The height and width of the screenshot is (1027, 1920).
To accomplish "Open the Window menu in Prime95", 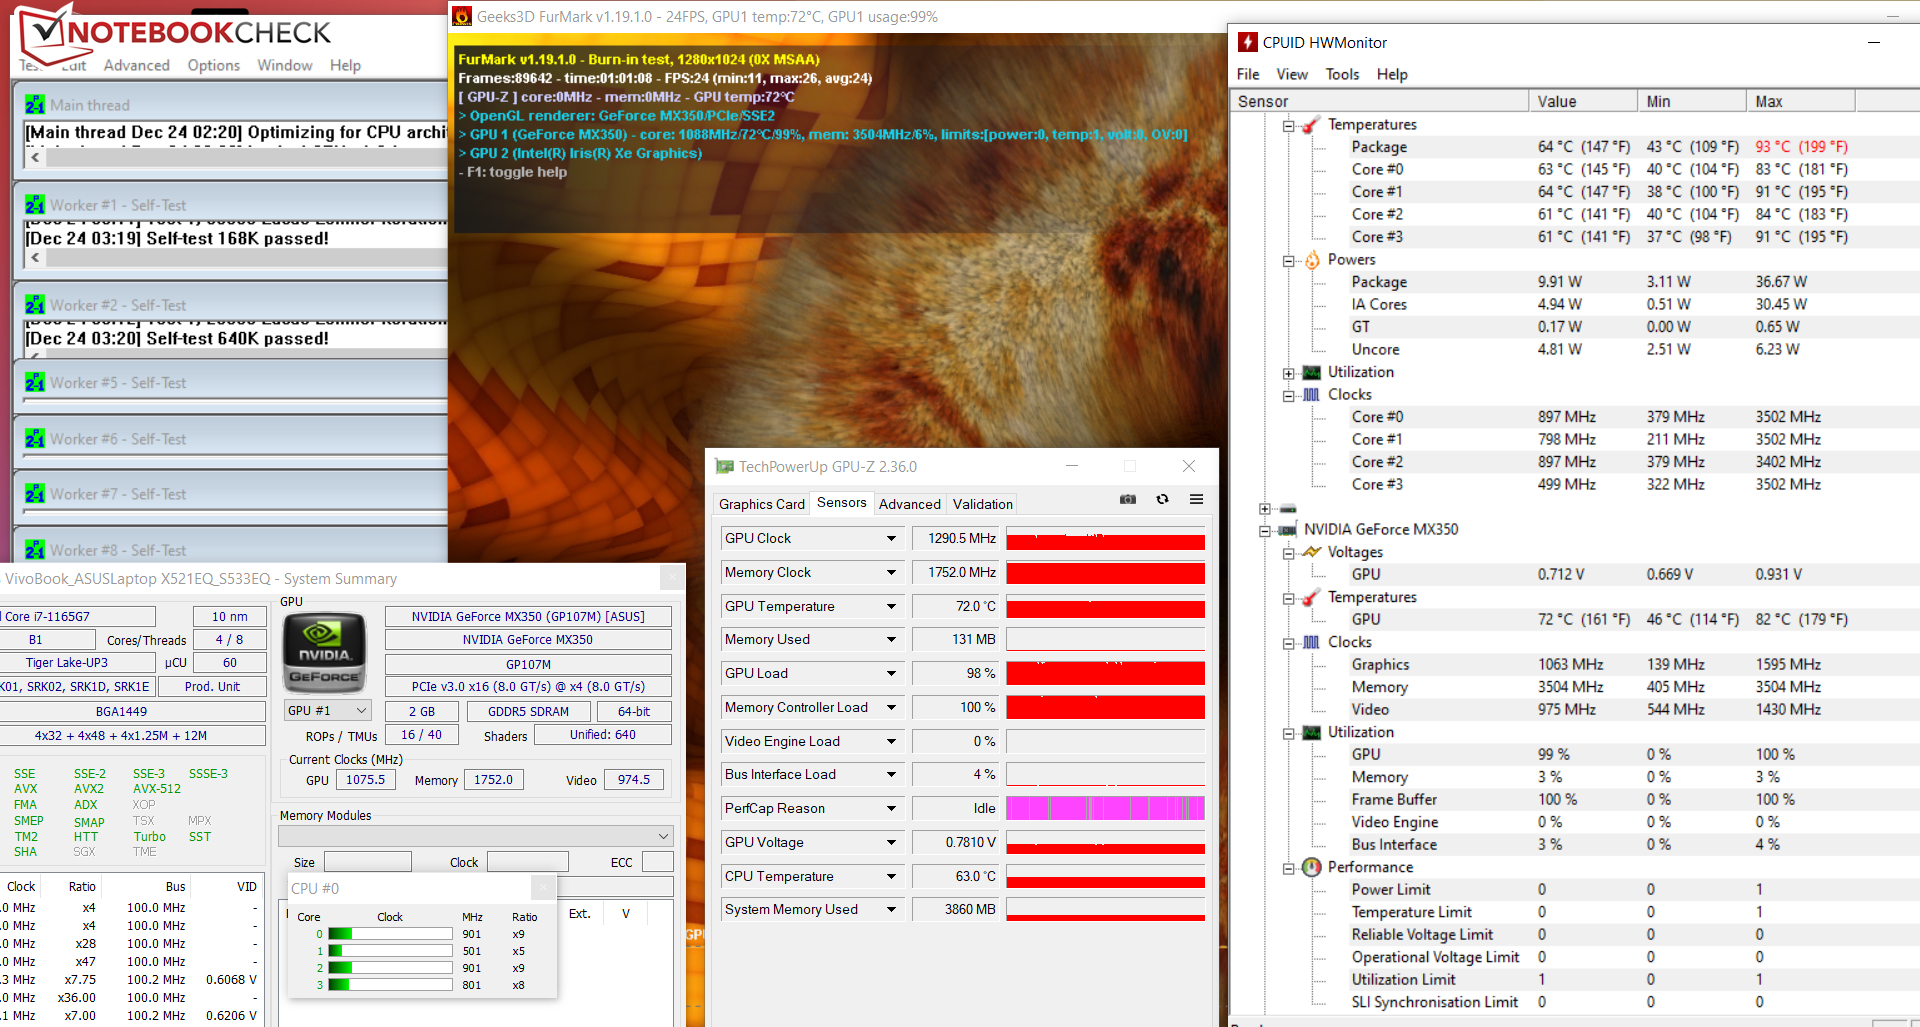I will coord(285,65).
